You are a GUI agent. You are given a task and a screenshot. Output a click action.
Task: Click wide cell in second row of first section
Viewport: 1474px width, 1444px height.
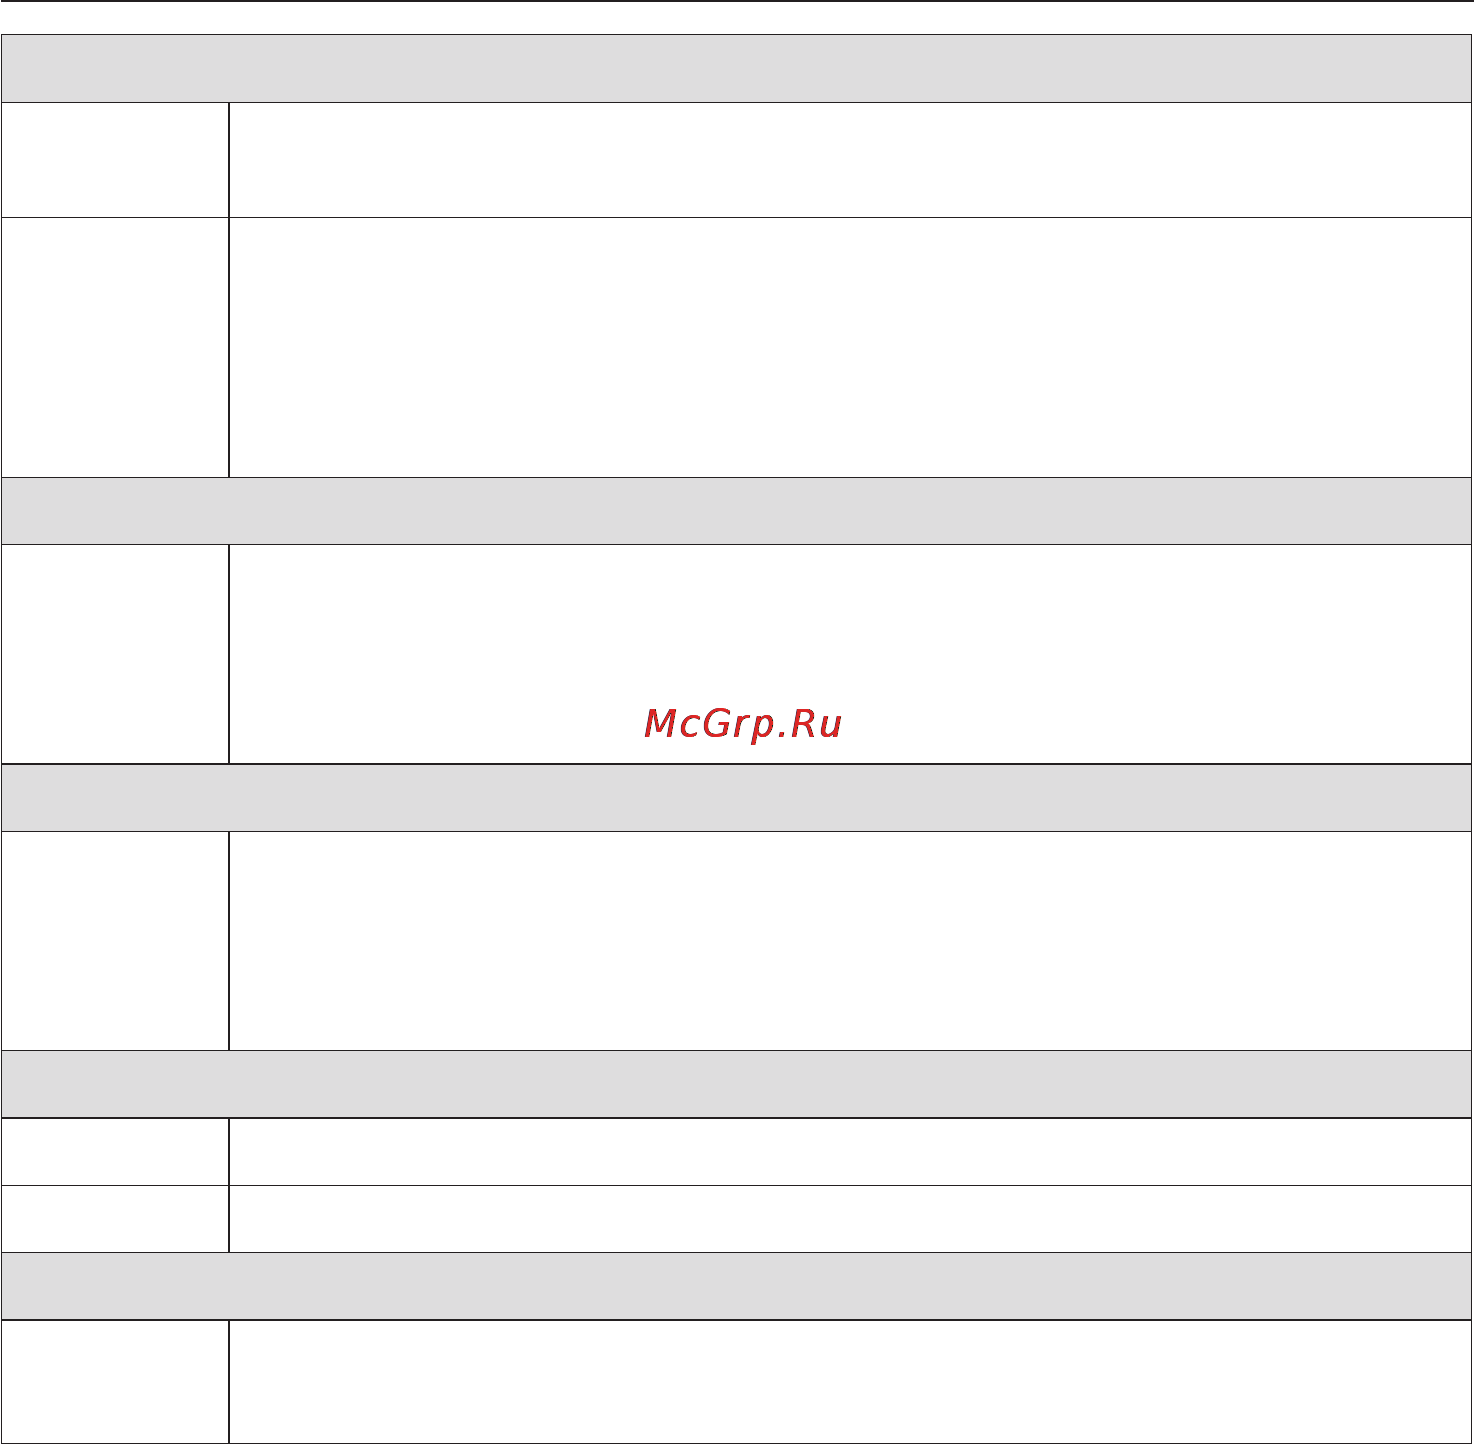(x=850, y=348)
